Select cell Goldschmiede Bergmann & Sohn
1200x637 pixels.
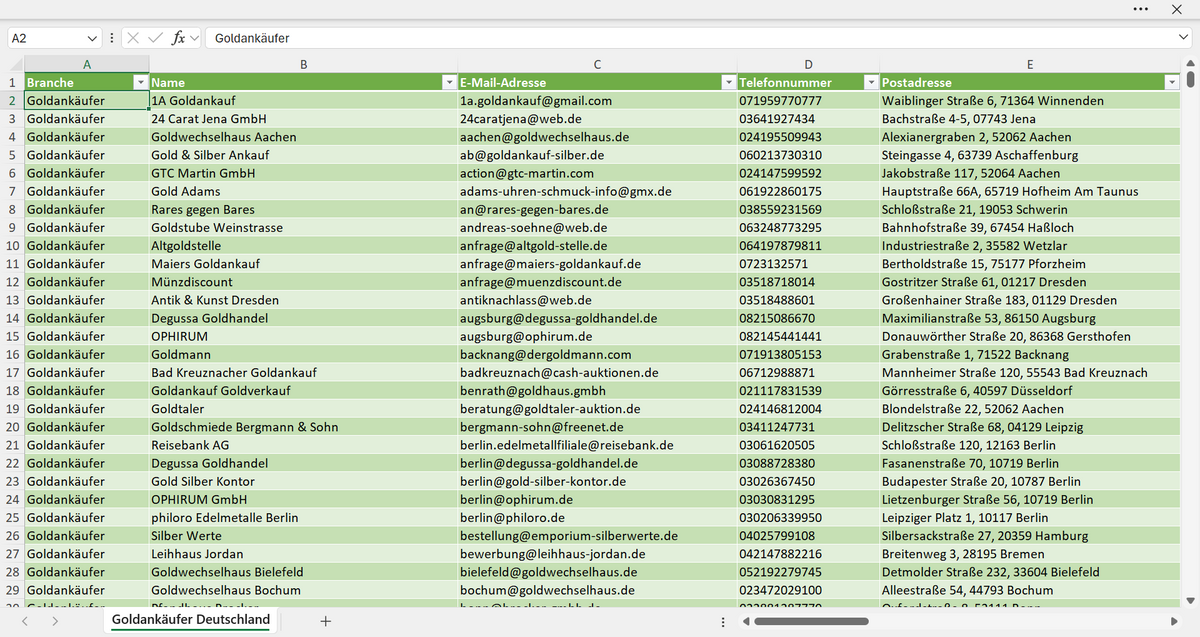click(303, 427)
